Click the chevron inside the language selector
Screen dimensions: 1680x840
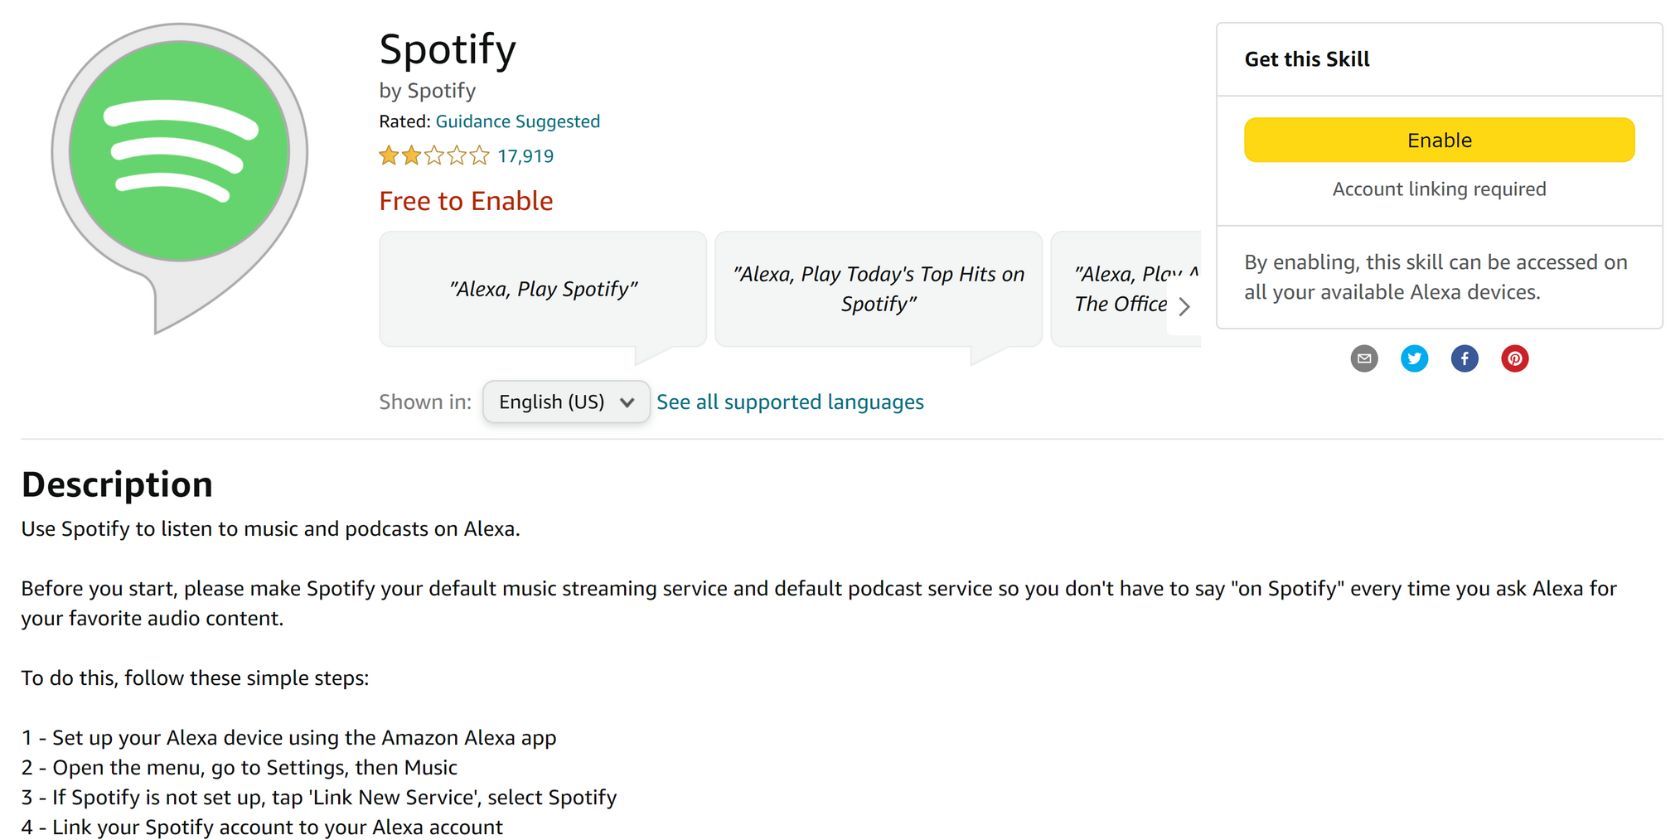pyautogui.click(x=629, y=402)
